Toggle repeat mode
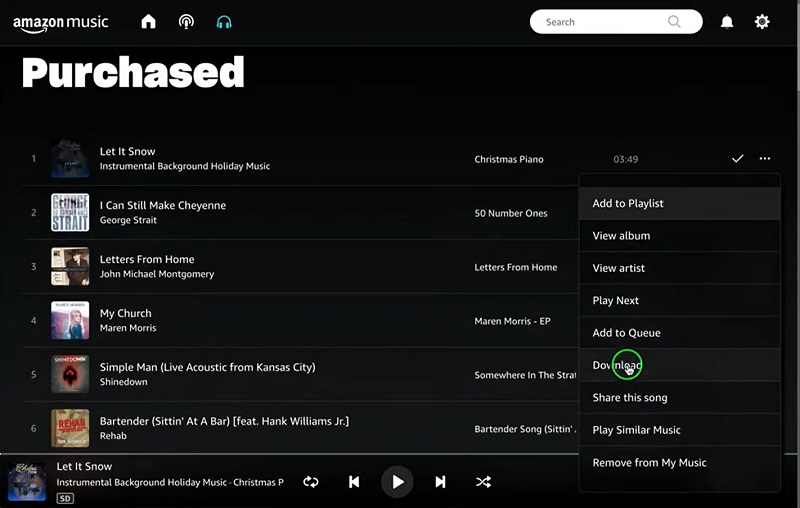 tap(311, 482)
